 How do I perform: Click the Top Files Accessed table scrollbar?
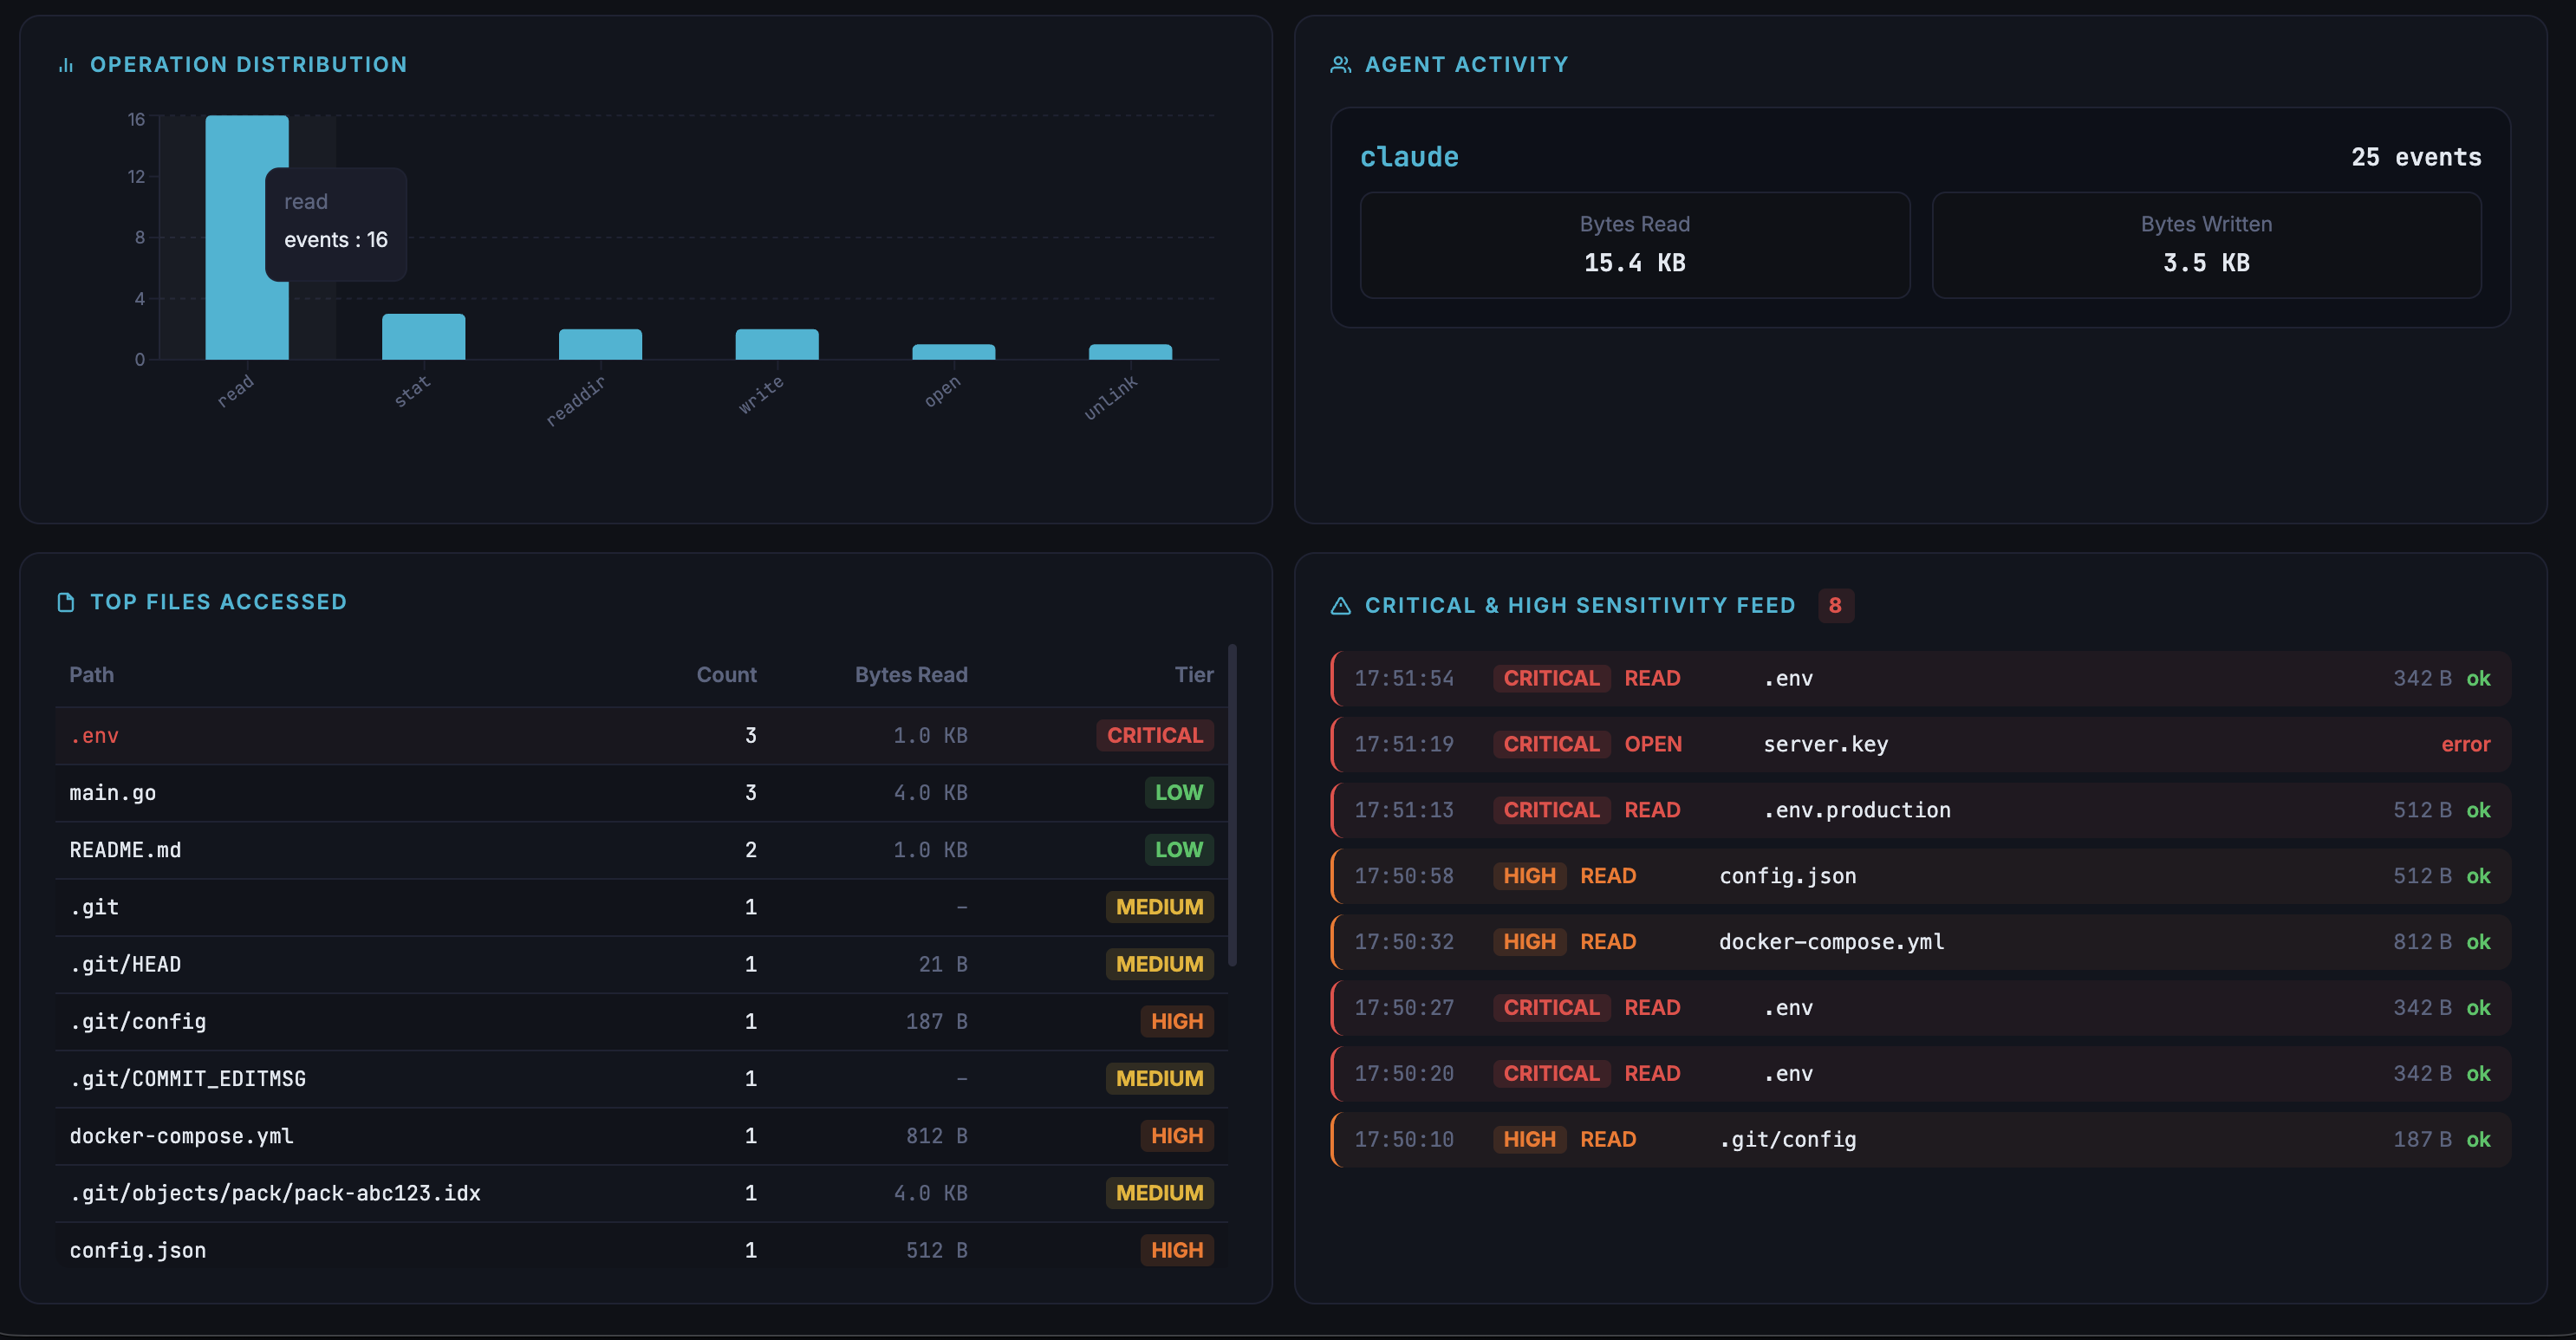1232,805
